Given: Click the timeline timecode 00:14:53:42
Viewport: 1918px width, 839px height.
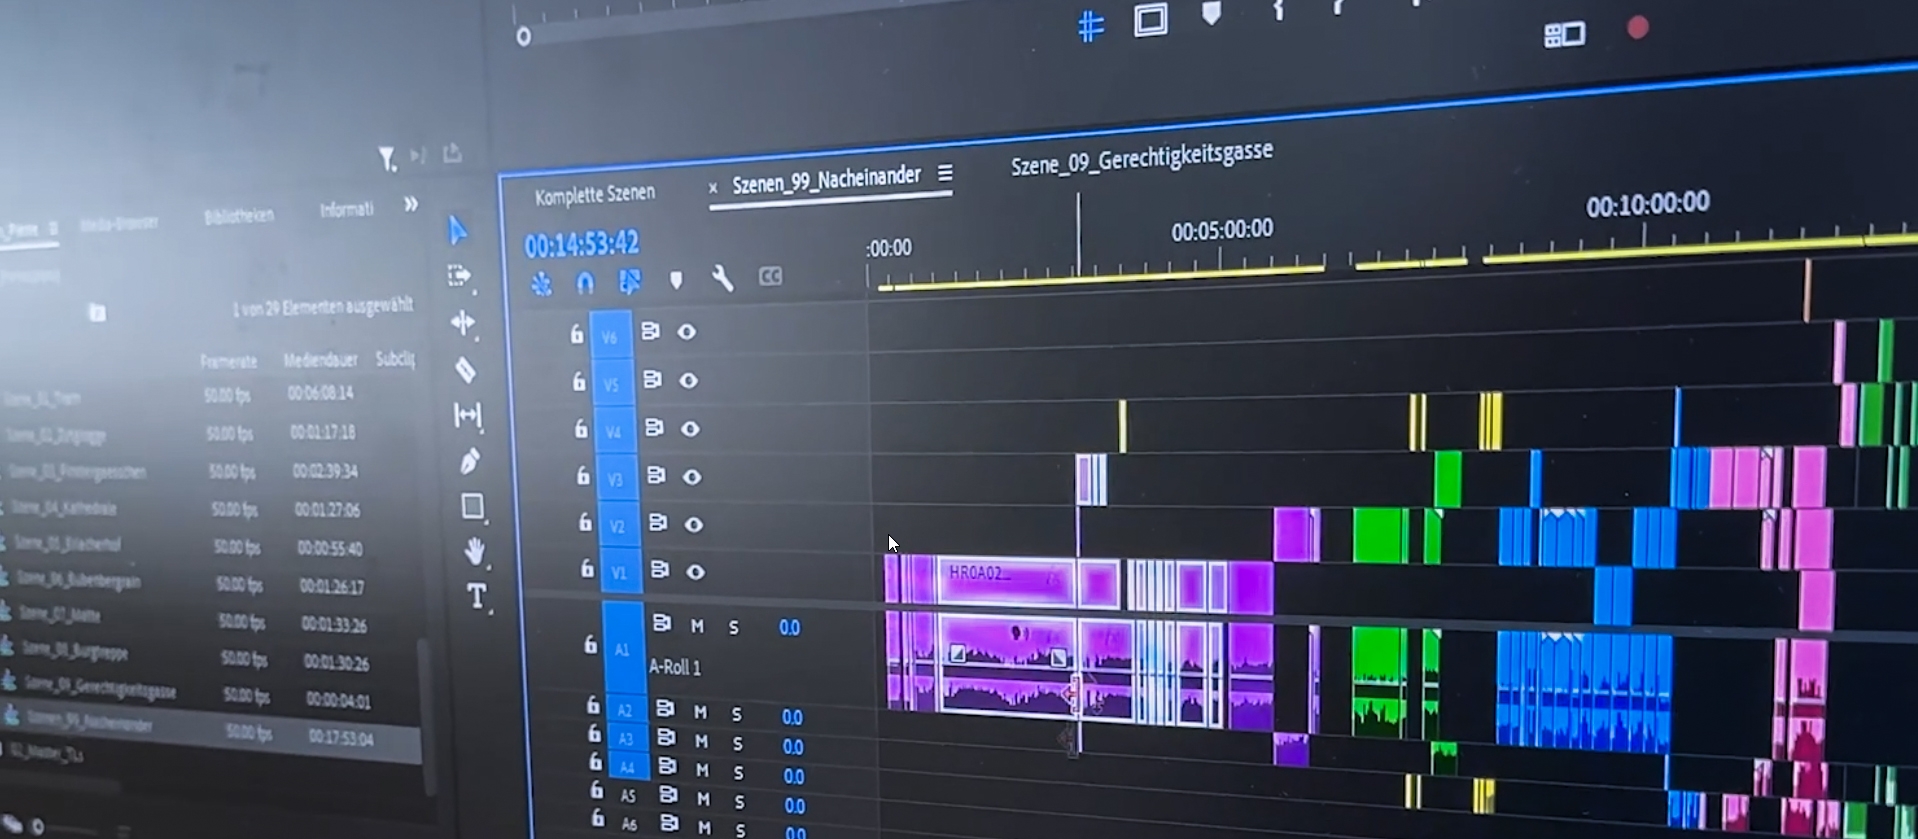Looking at the screenshot, I should pyautogui.click(x=582, y=244).
